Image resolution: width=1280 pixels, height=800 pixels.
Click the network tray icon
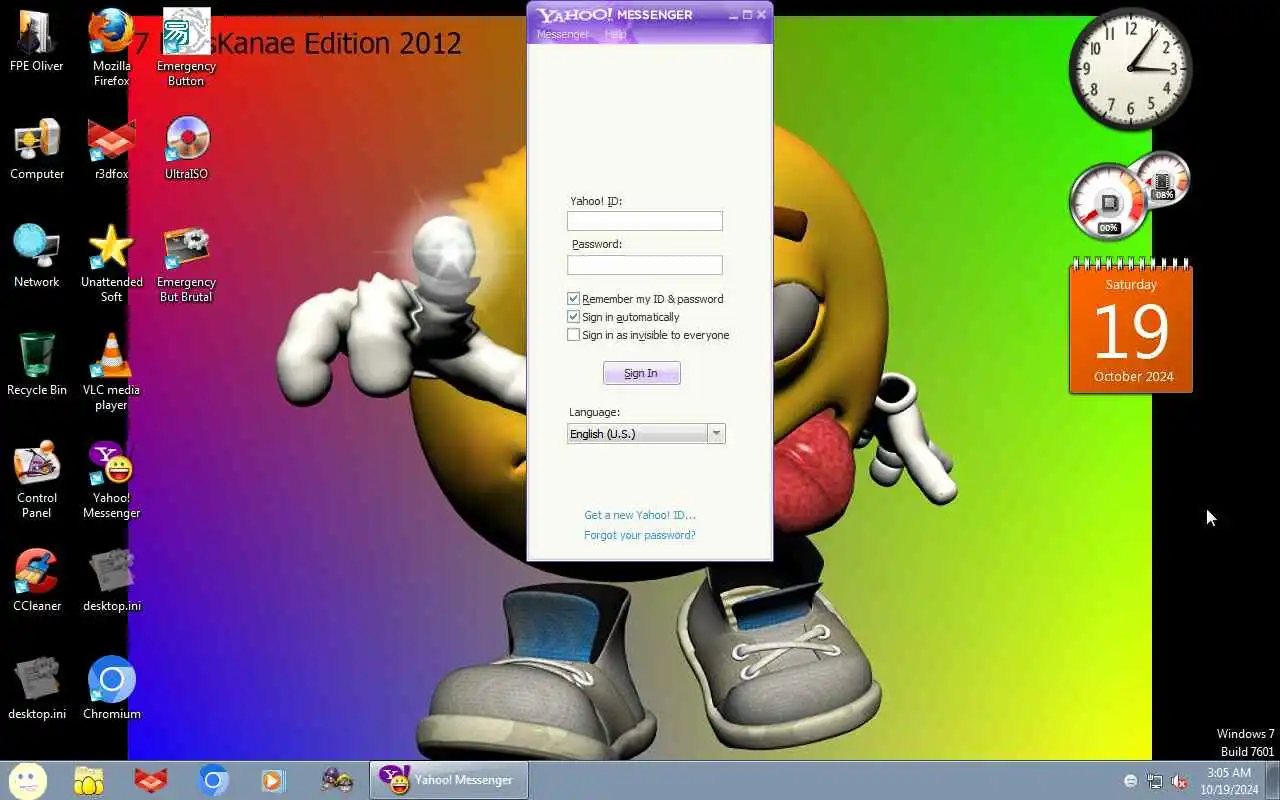tap(1155, 781)
